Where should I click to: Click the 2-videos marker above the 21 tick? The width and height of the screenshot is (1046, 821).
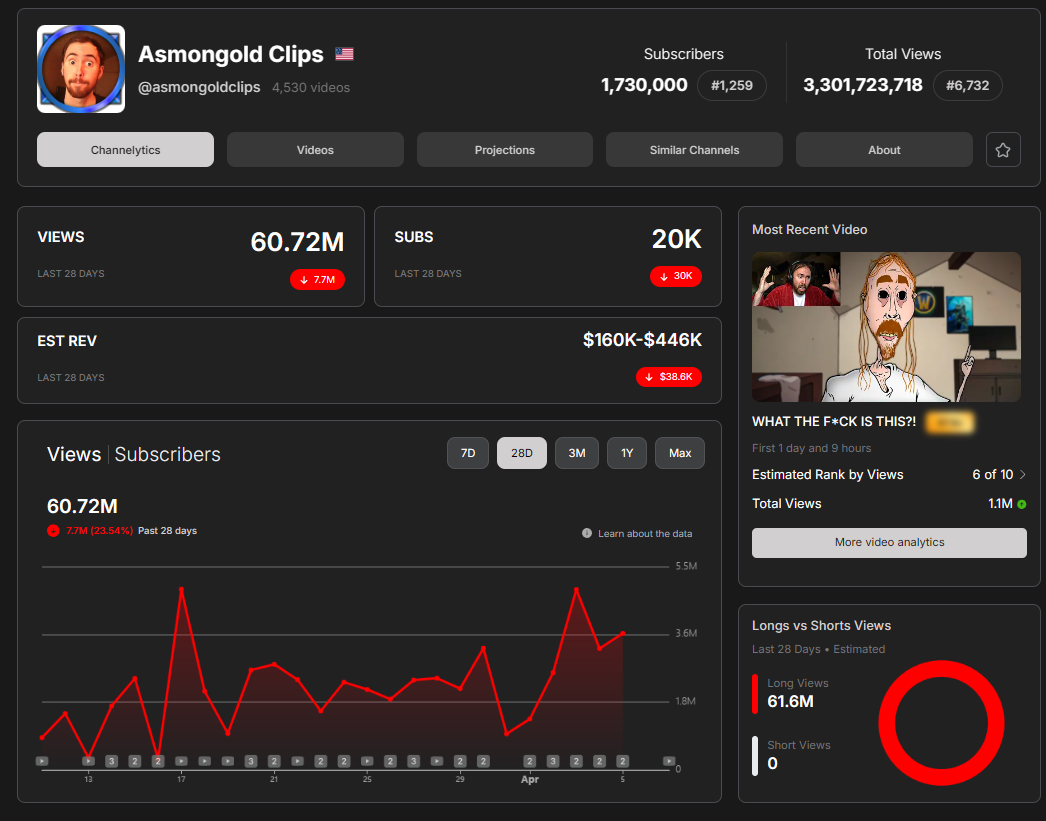point(274,761)
